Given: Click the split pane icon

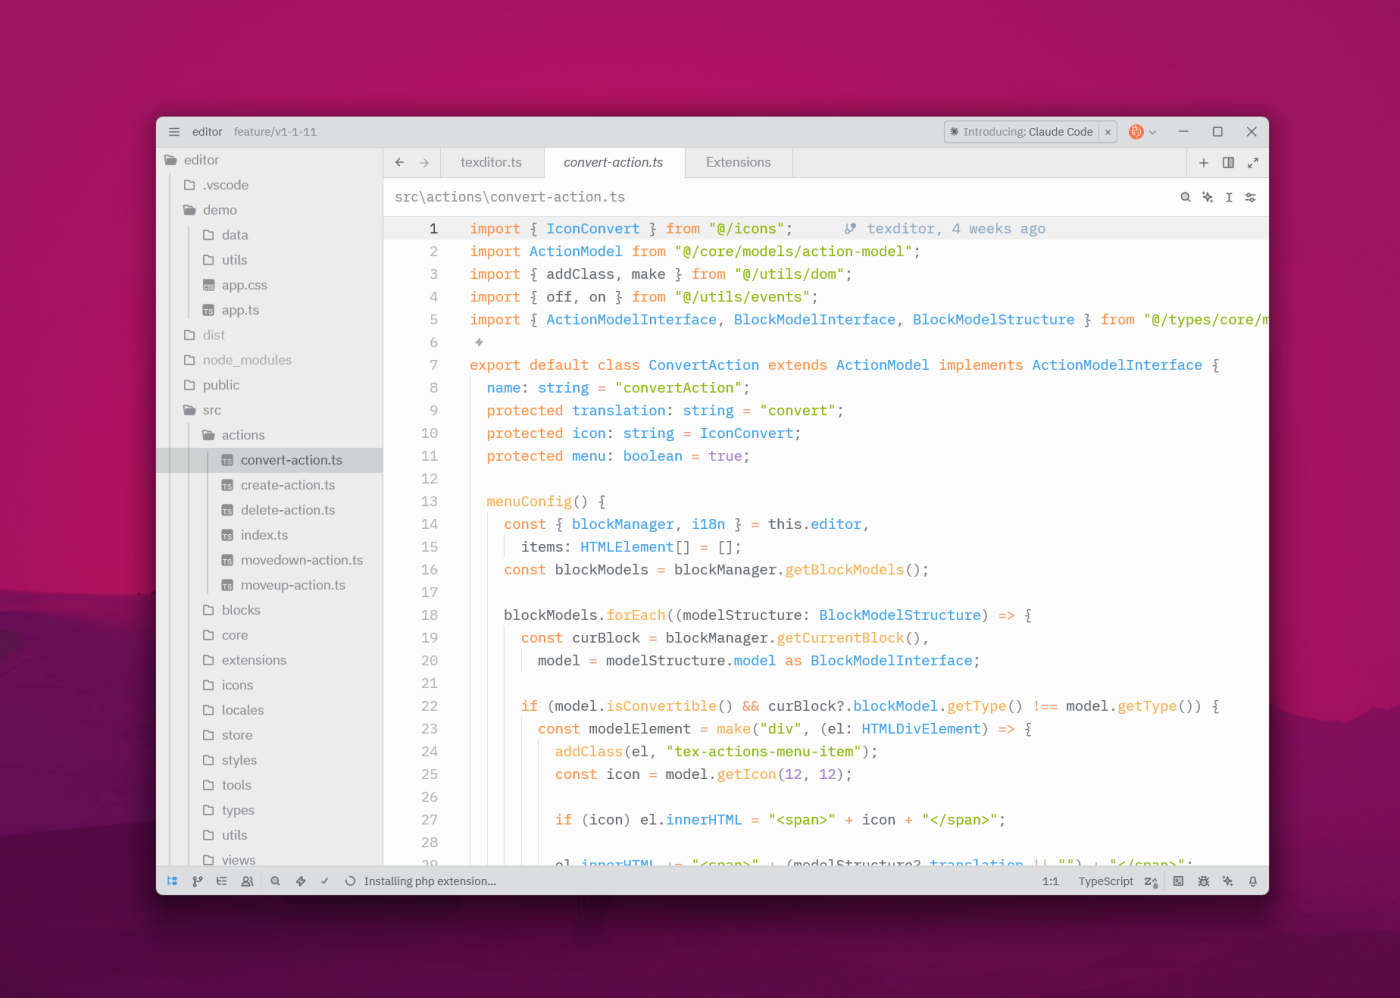Looking at the screenshot, I should pyautogui.click(x=1228, y=162).
